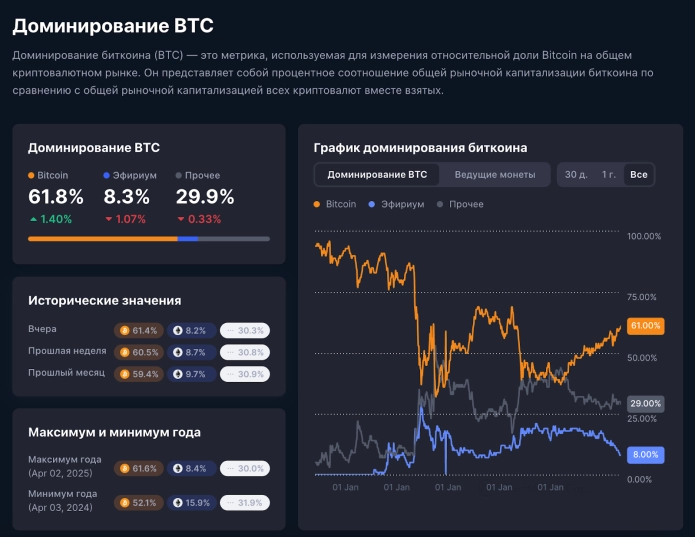Open the Ведущие монеты tab

click(x=495, y=174)
